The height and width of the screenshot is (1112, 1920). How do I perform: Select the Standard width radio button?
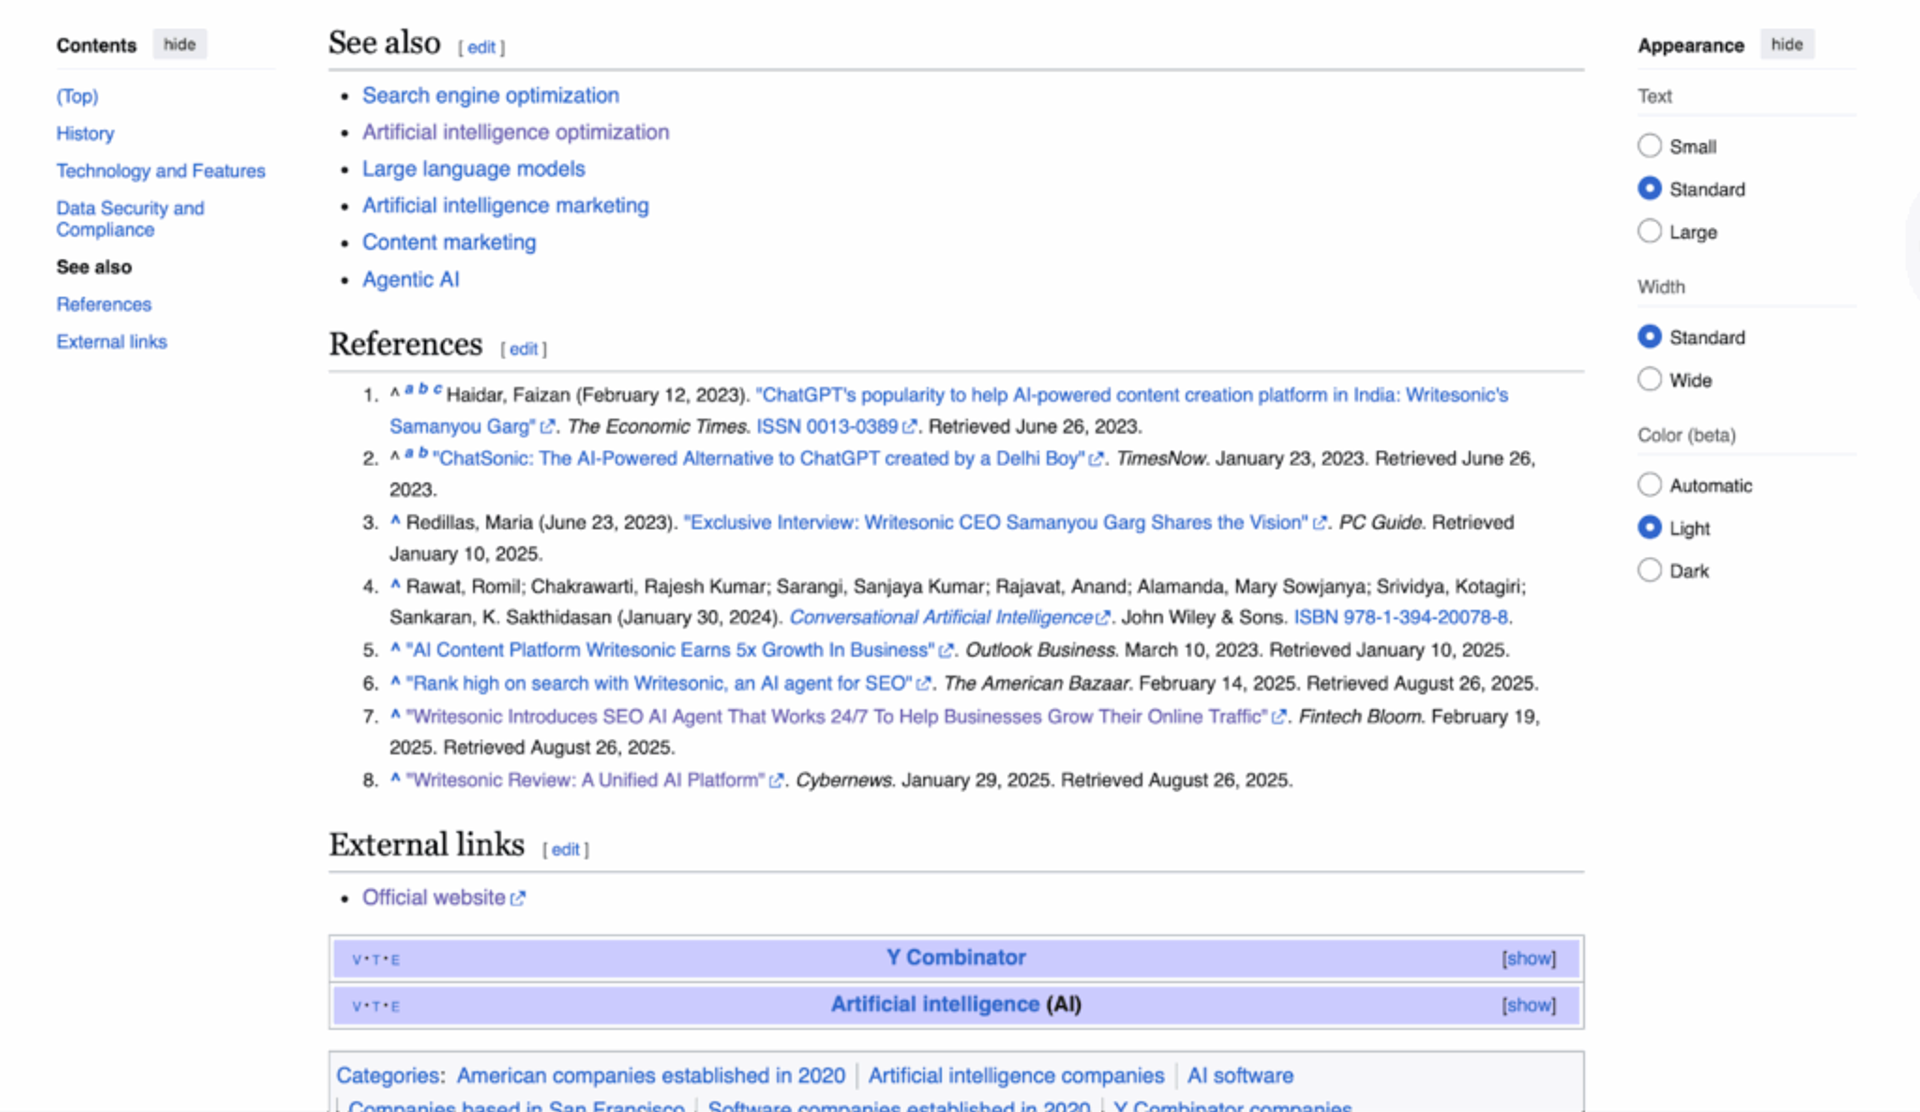click(1649, 337)
